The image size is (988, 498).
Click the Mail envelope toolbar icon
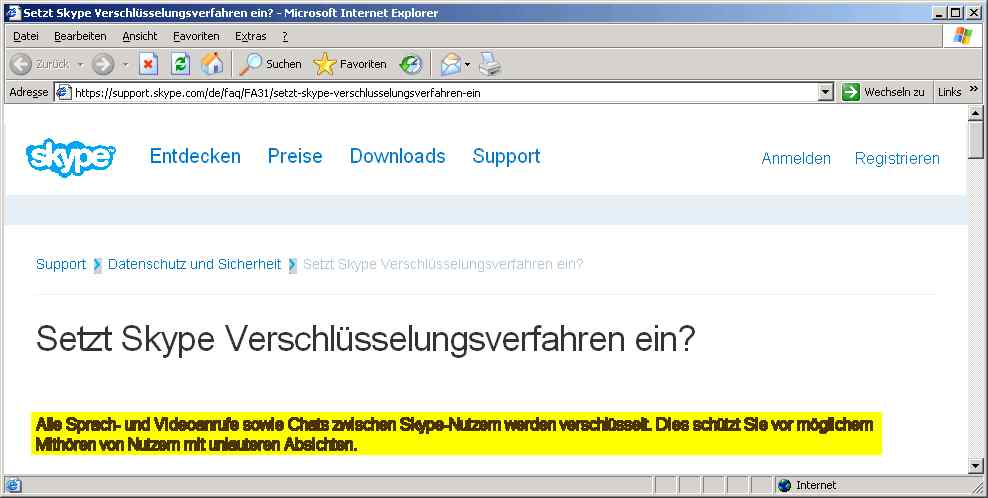pos(450,64)
